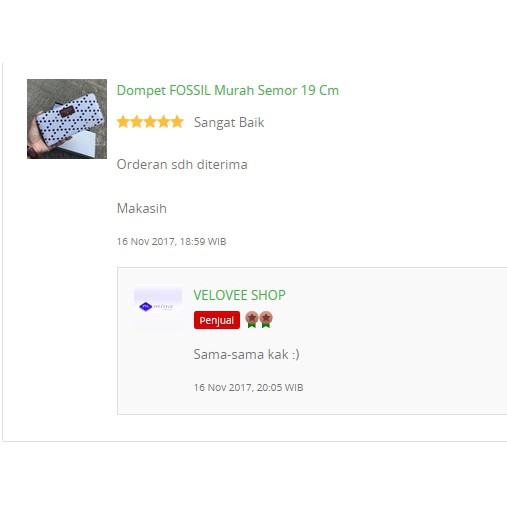Viewport: 507px width, 507px height.
Task: Select the Orderan sdh diterima review text
Action: [x=182, y=164]
